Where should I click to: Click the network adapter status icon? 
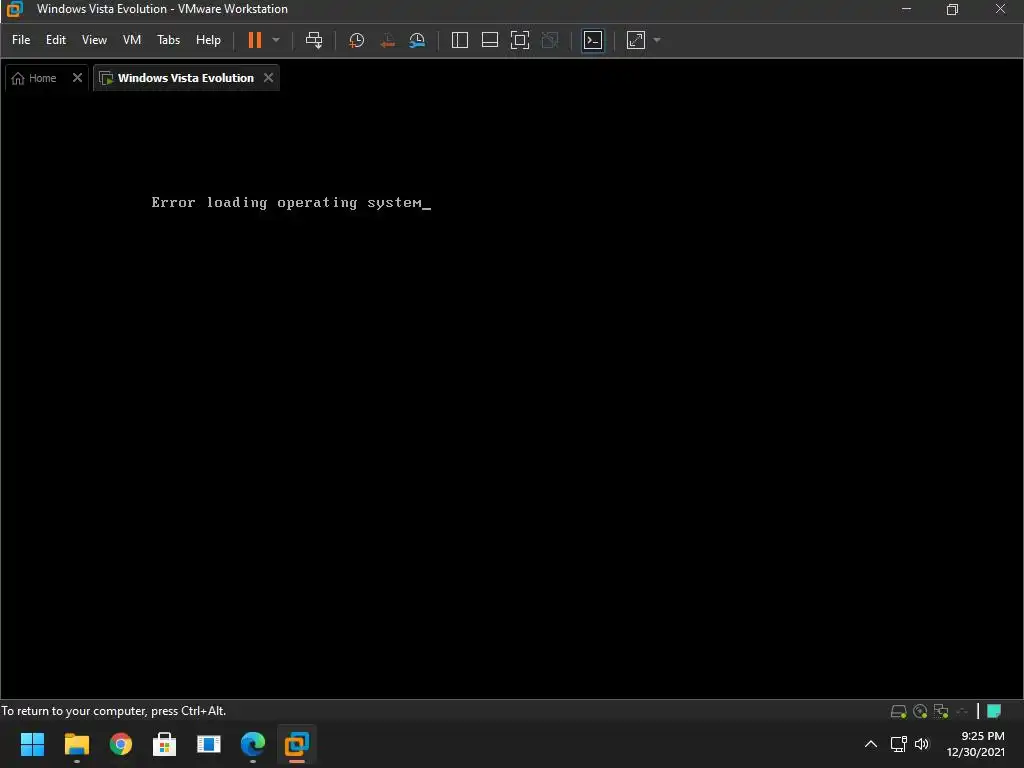[941, 711]
